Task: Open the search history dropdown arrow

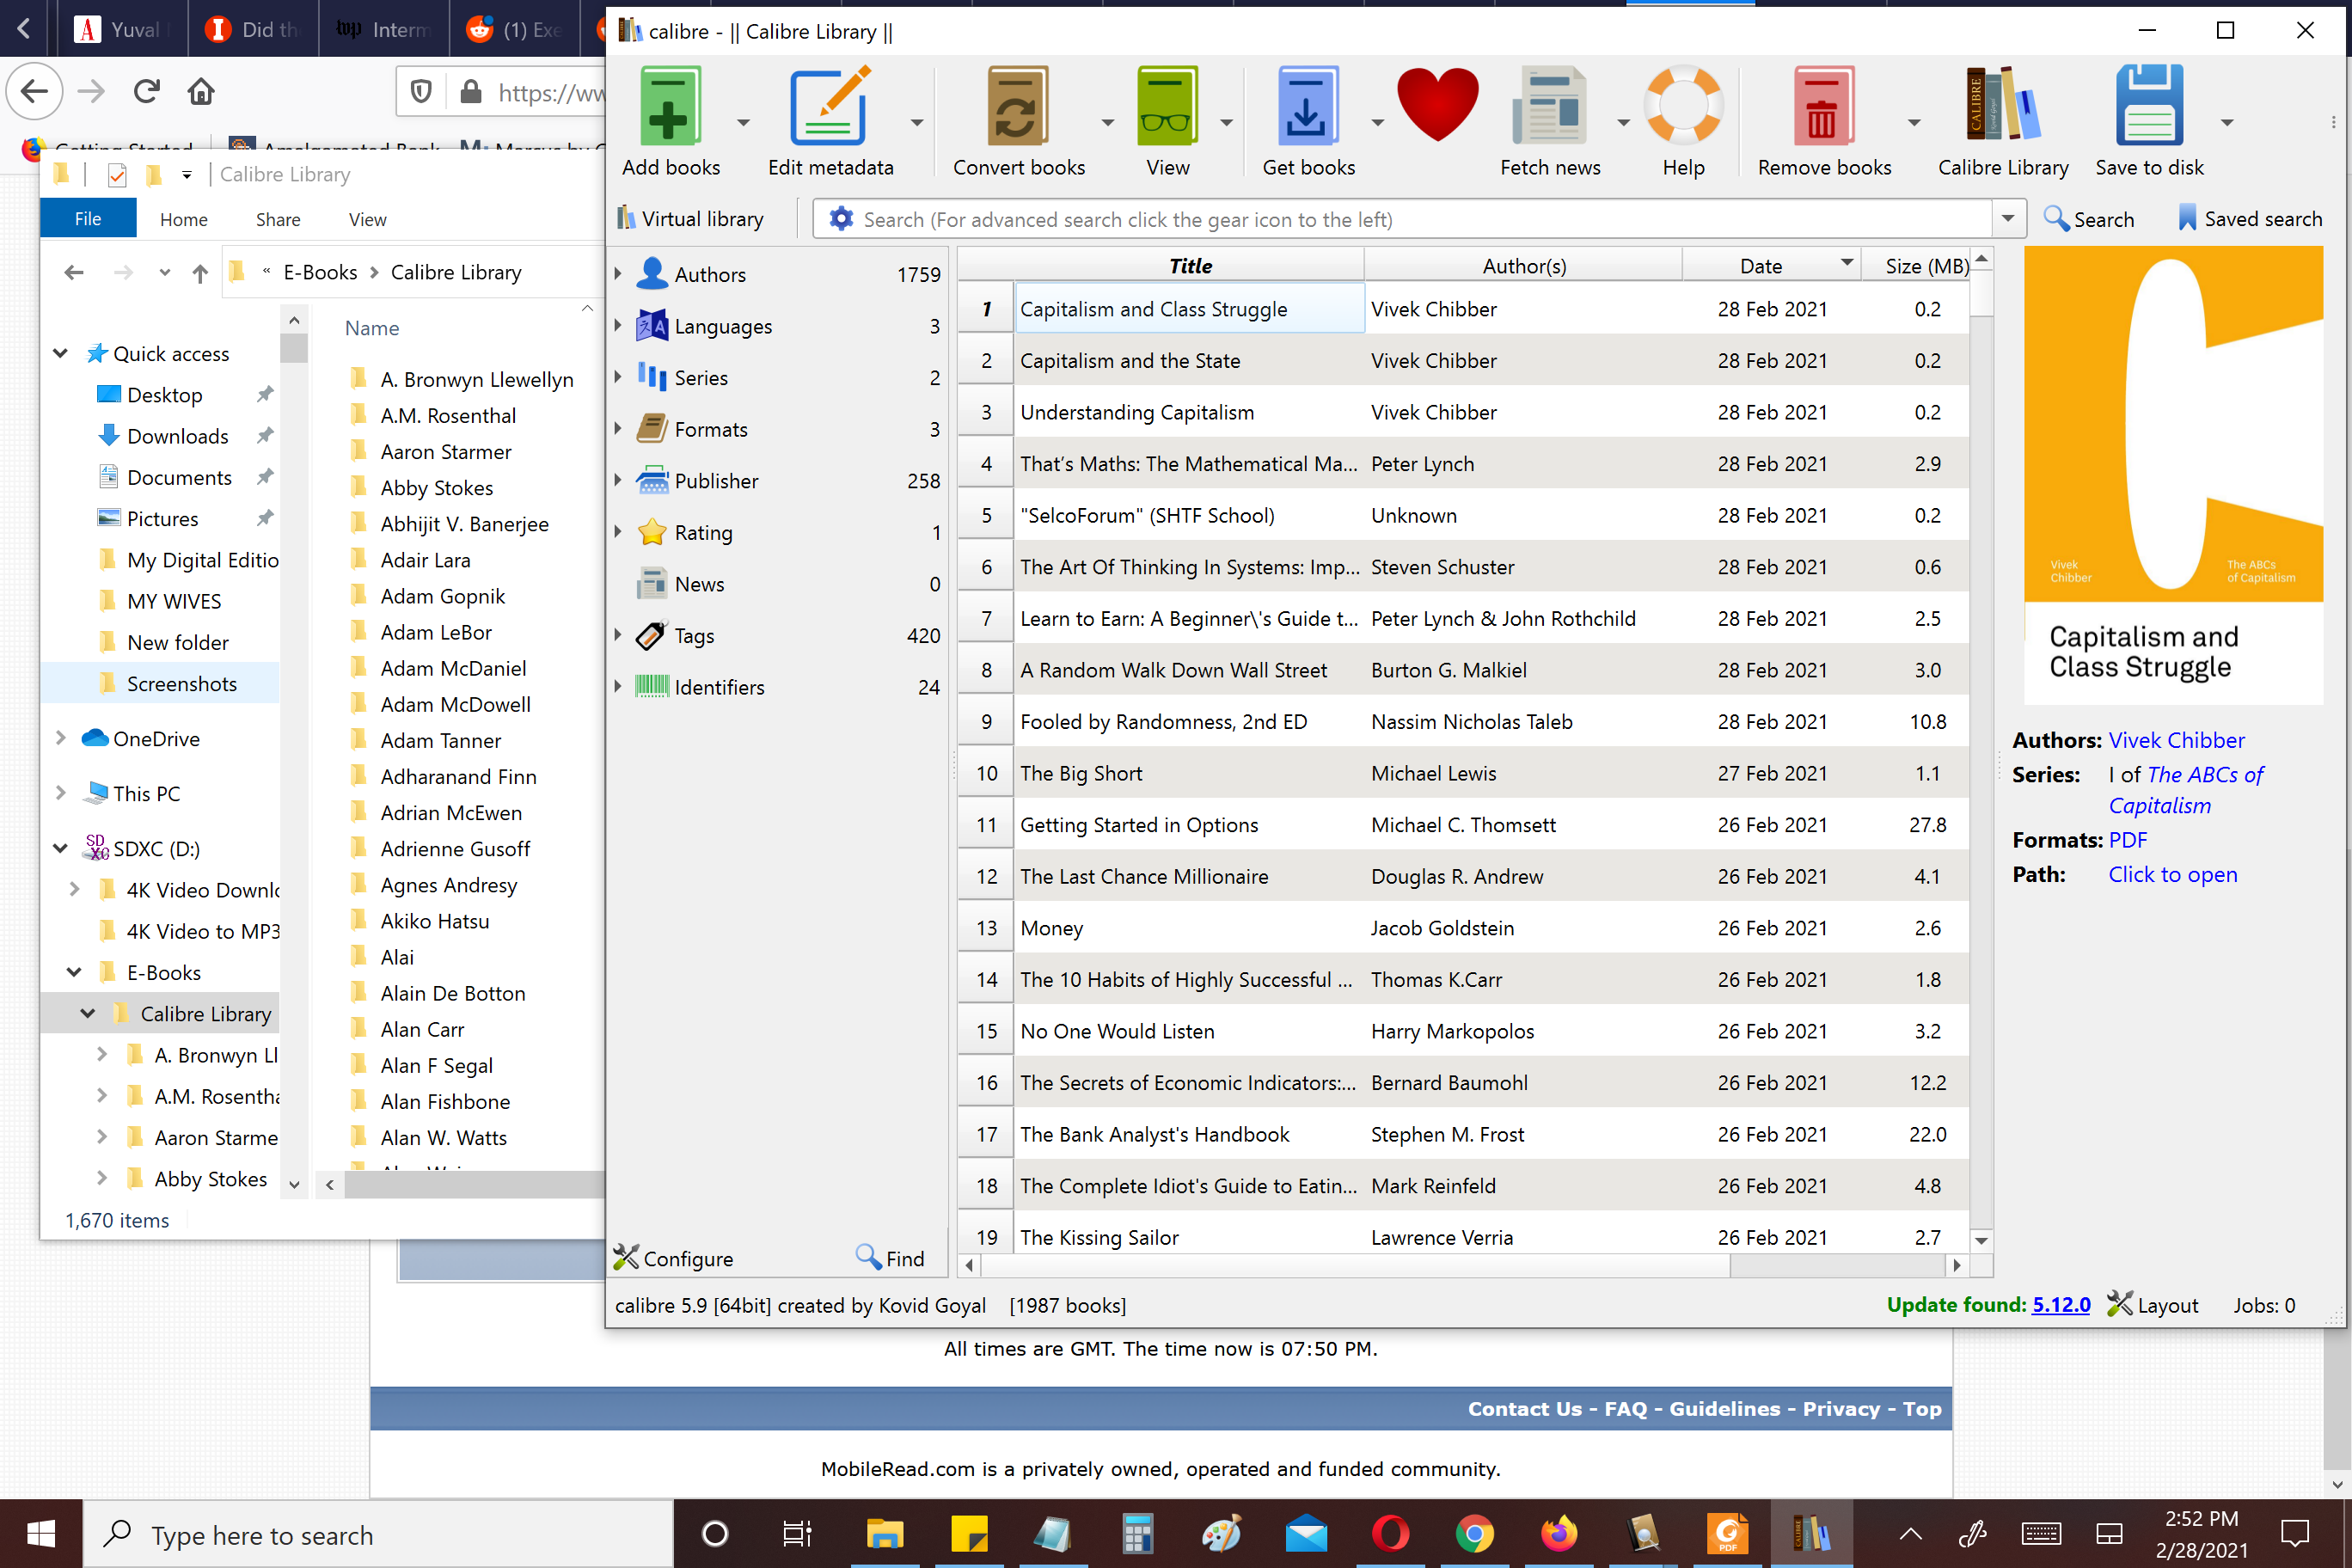Action: 2007,219
